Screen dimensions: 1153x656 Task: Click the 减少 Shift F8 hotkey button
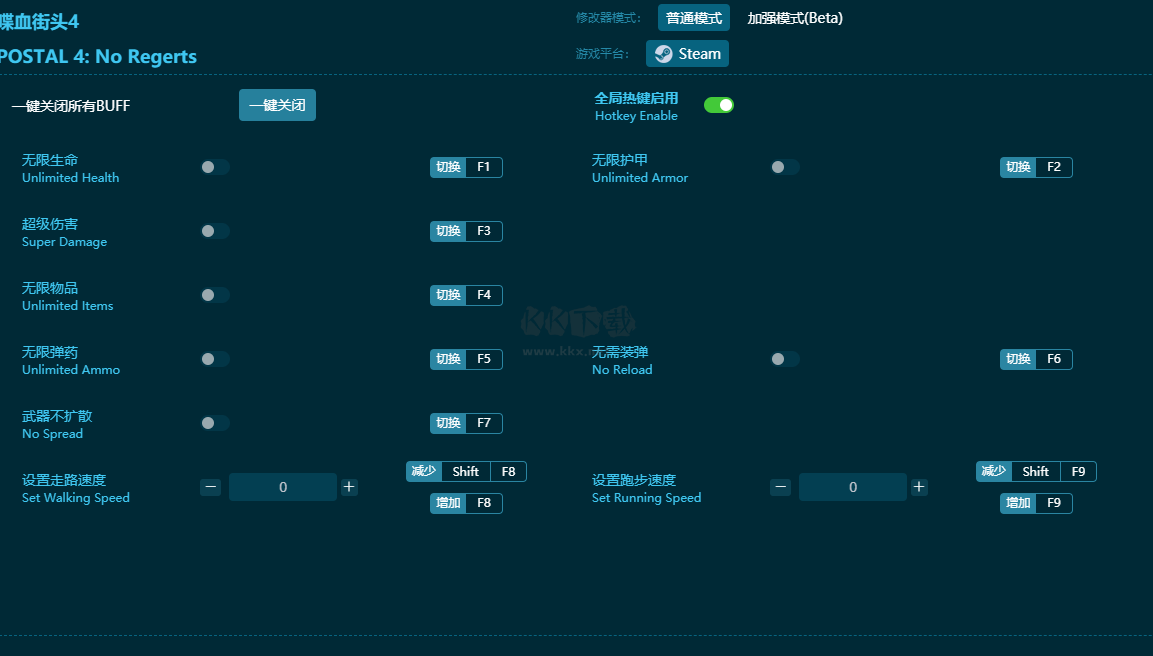(466, 471)
